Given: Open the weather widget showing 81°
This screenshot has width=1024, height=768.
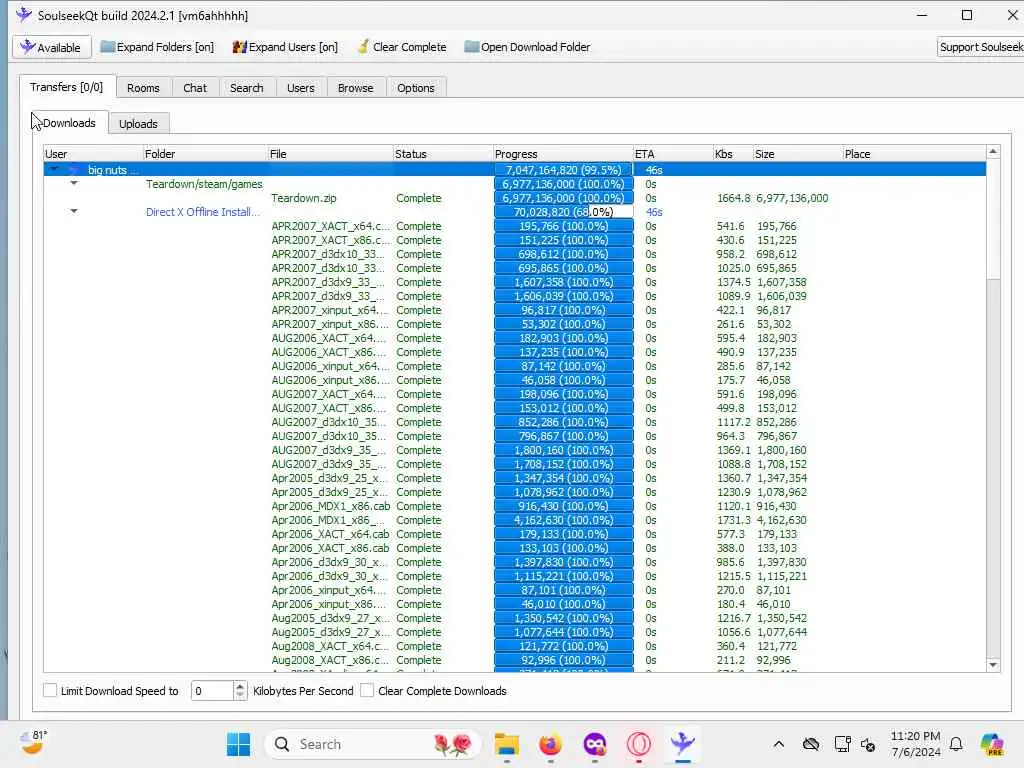Looking at the screenshot, I should (34, 743).
